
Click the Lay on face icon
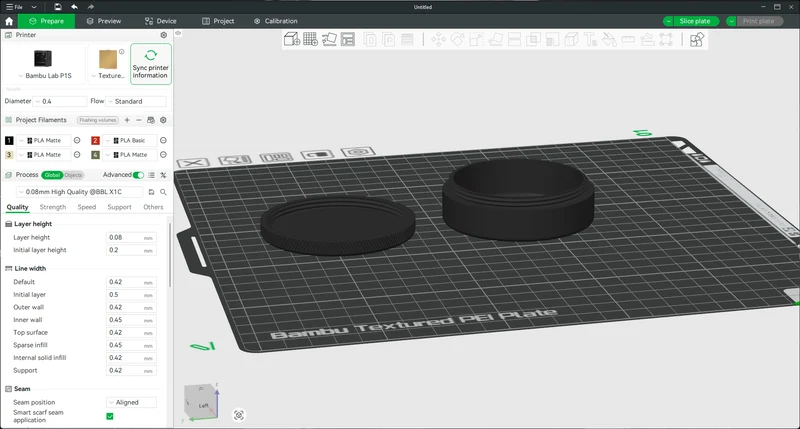coord(495,39)
